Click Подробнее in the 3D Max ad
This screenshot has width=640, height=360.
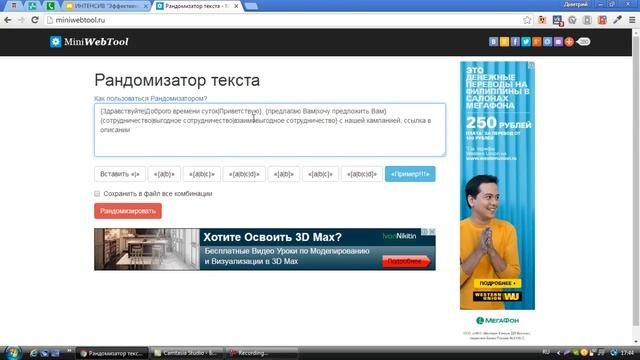(x=405, y=261)
